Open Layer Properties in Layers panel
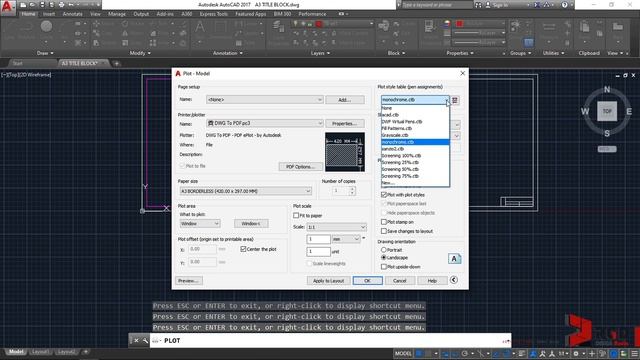Screen dimensions: 640x360 point(279,27)
